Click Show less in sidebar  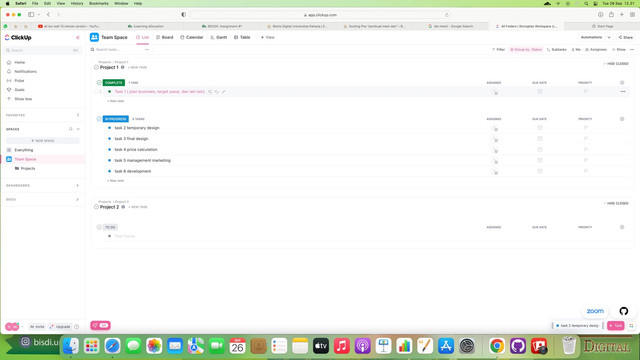click(23, 99)
